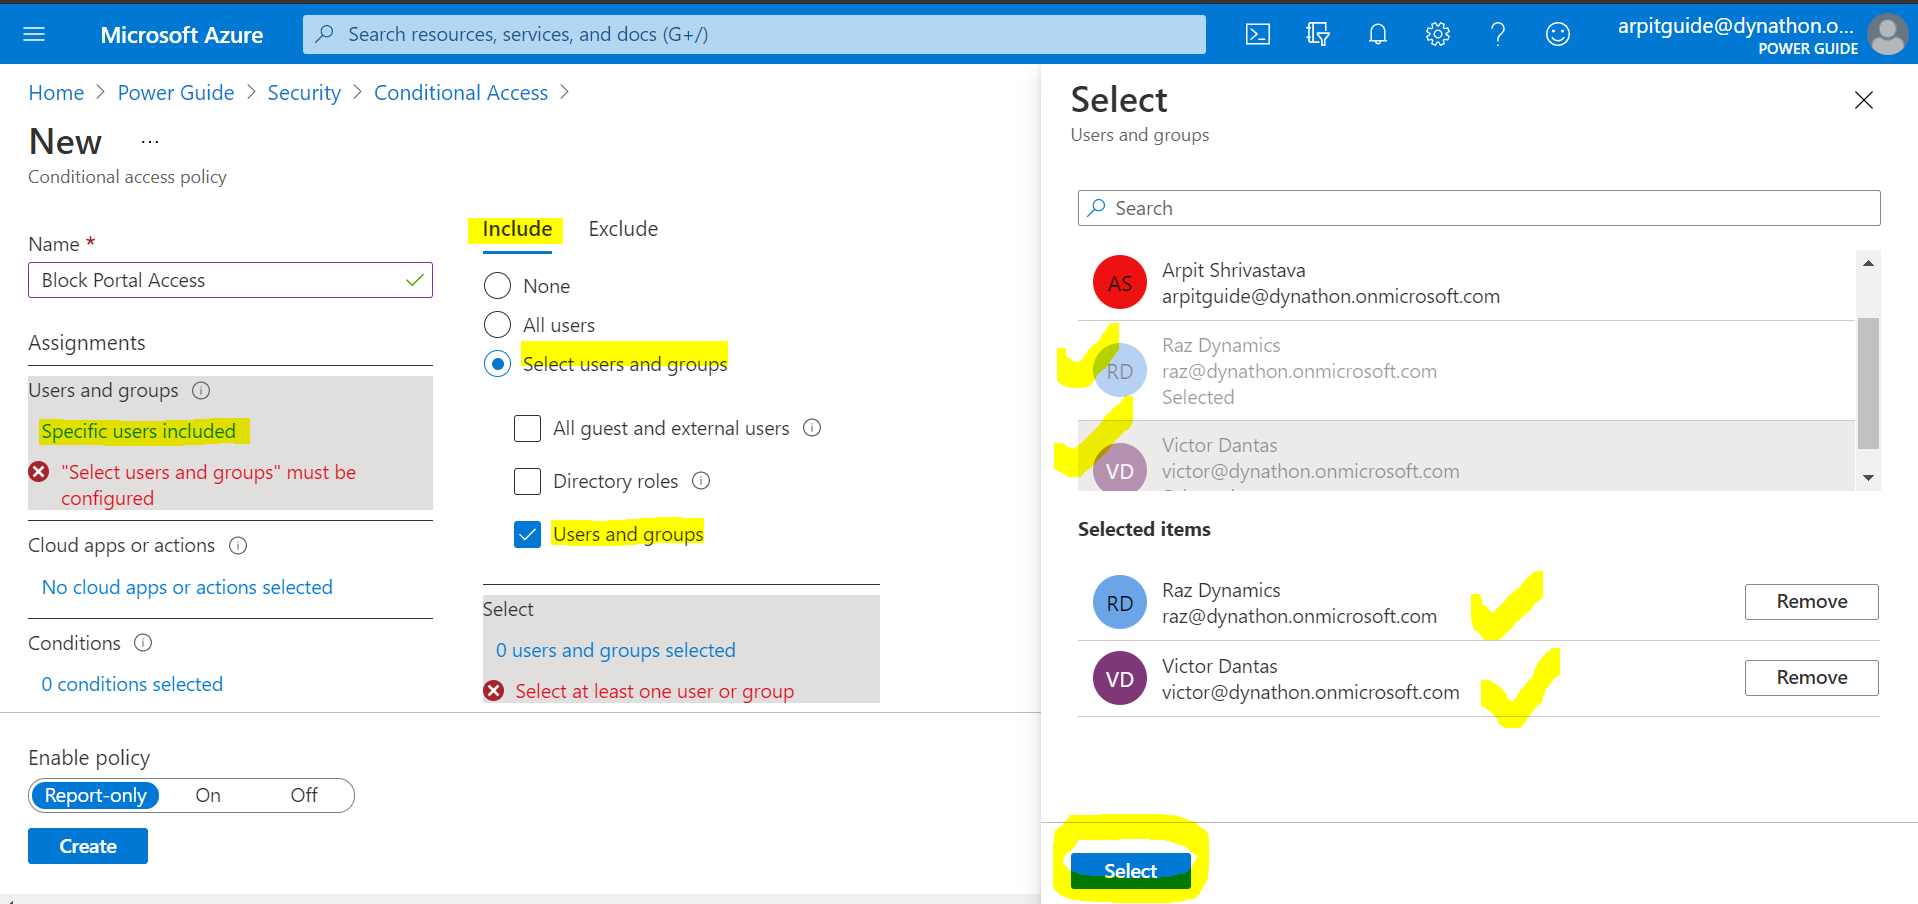
Task: Click the user list scrollbar thumb
Action: point(1868,383)
